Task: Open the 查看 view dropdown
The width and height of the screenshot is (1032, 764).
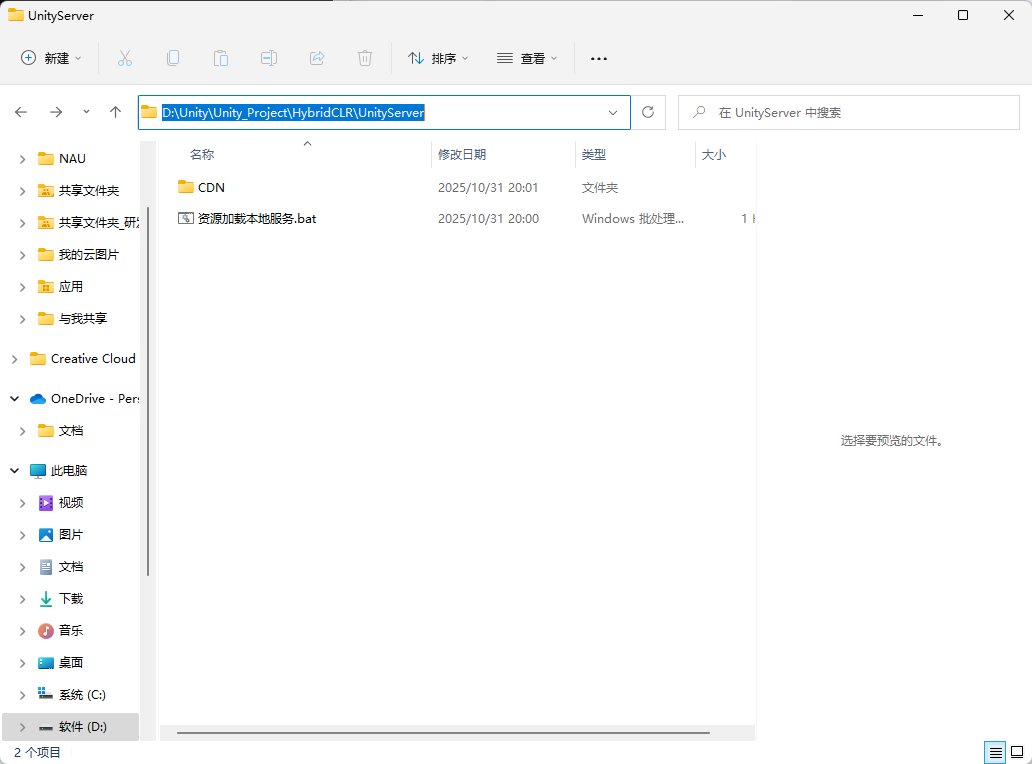Action: coord(527,58)
